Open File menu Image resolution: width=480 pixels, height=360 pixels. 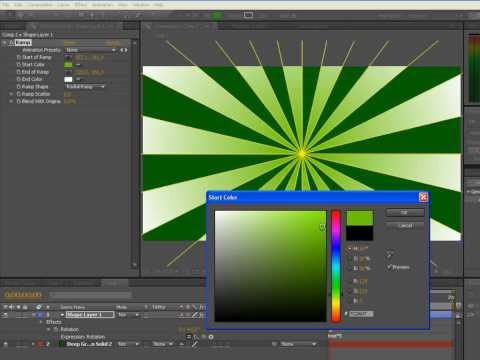point(6,5)
